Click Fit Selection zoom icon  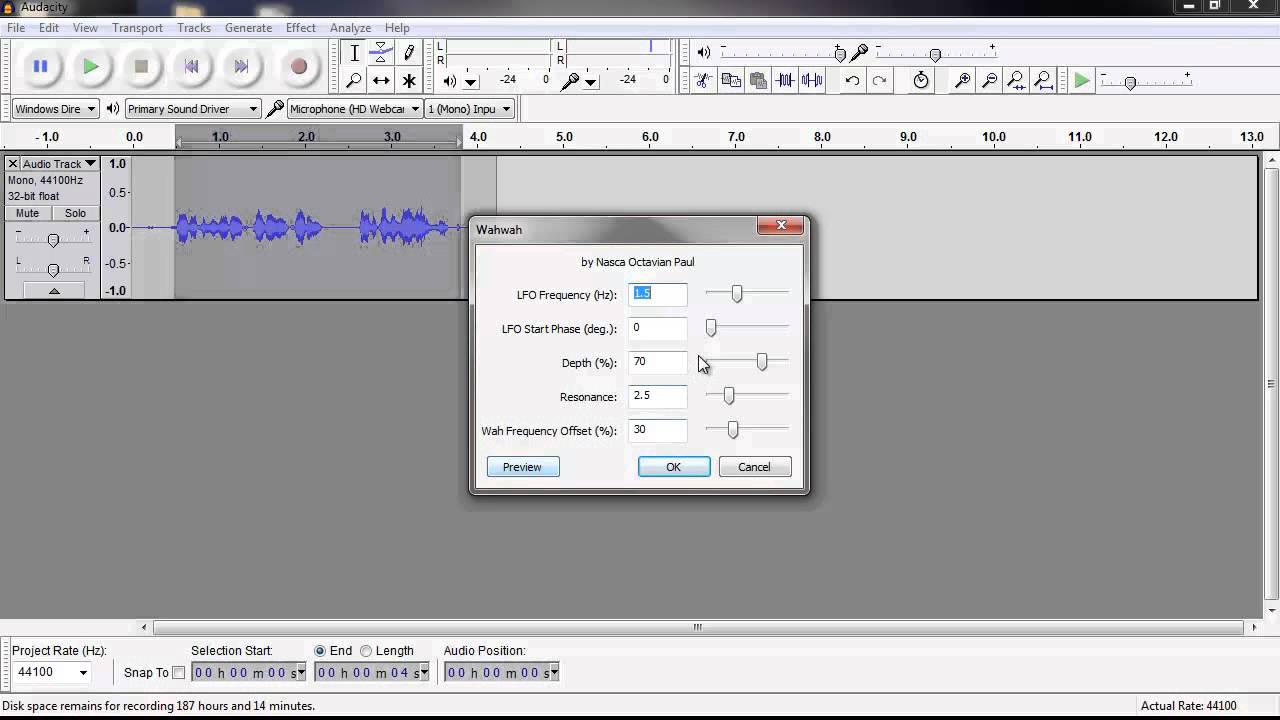[x=1016, y=81]
